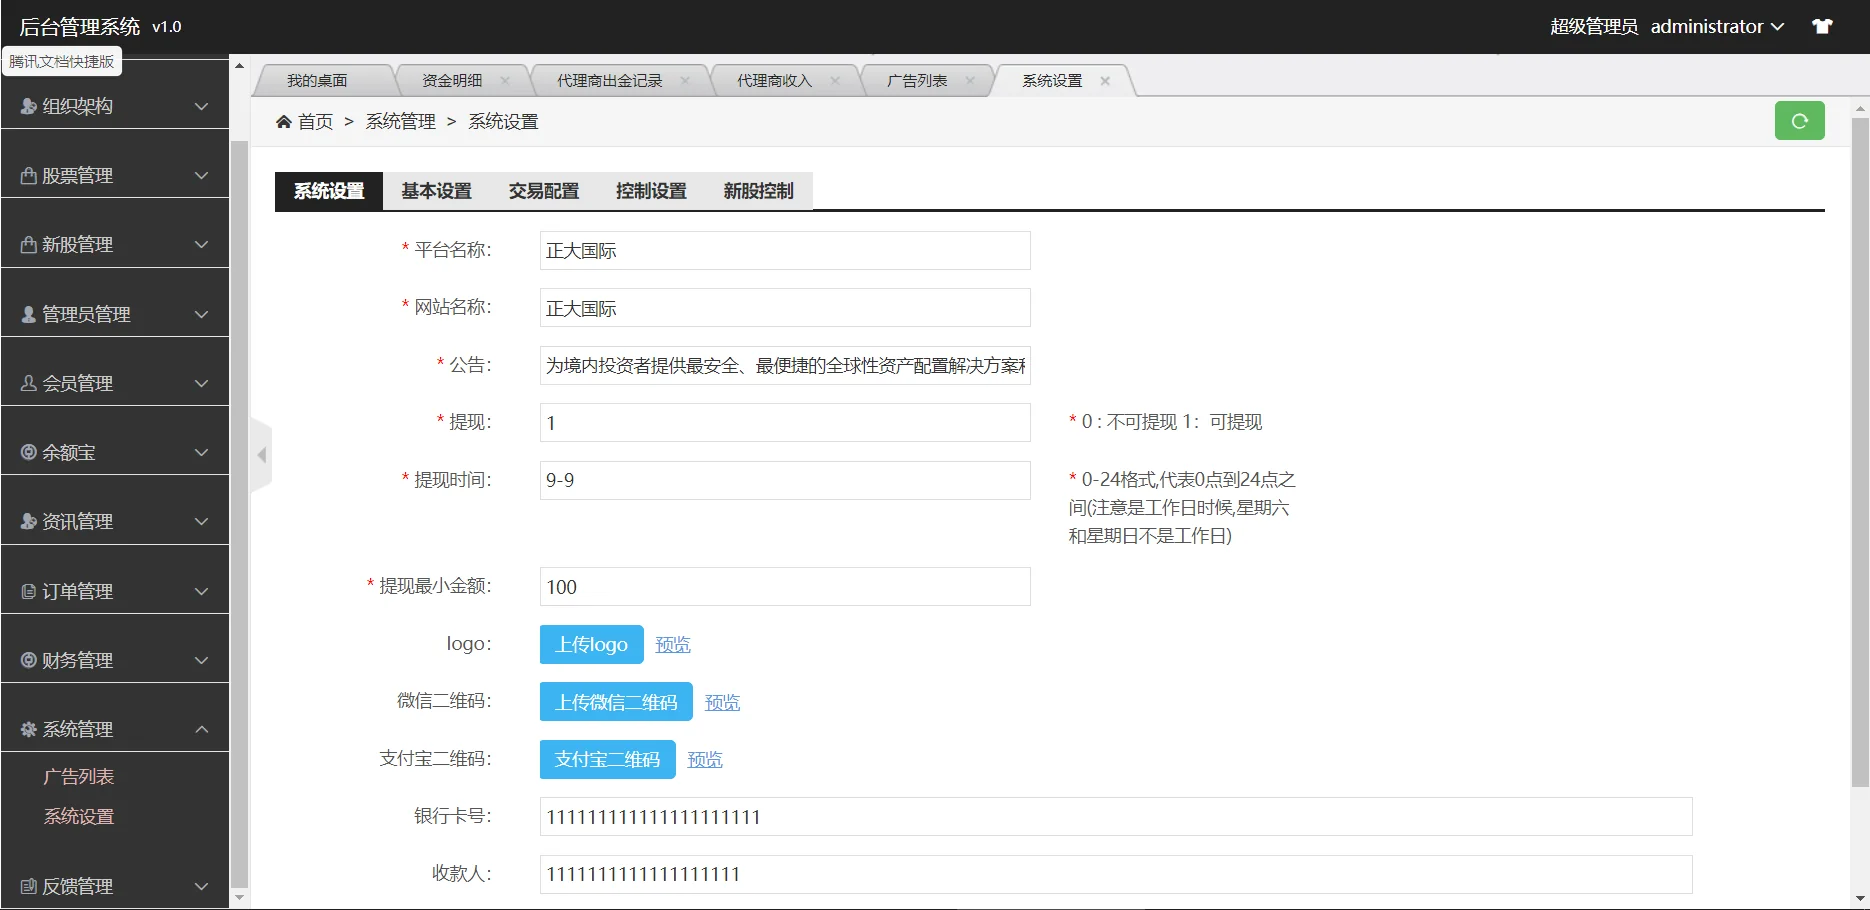Open the 余额宝 sidebar icon
Image resolution: width=1870 pixels, height=910 pixels.
click(x=26, y=452)
